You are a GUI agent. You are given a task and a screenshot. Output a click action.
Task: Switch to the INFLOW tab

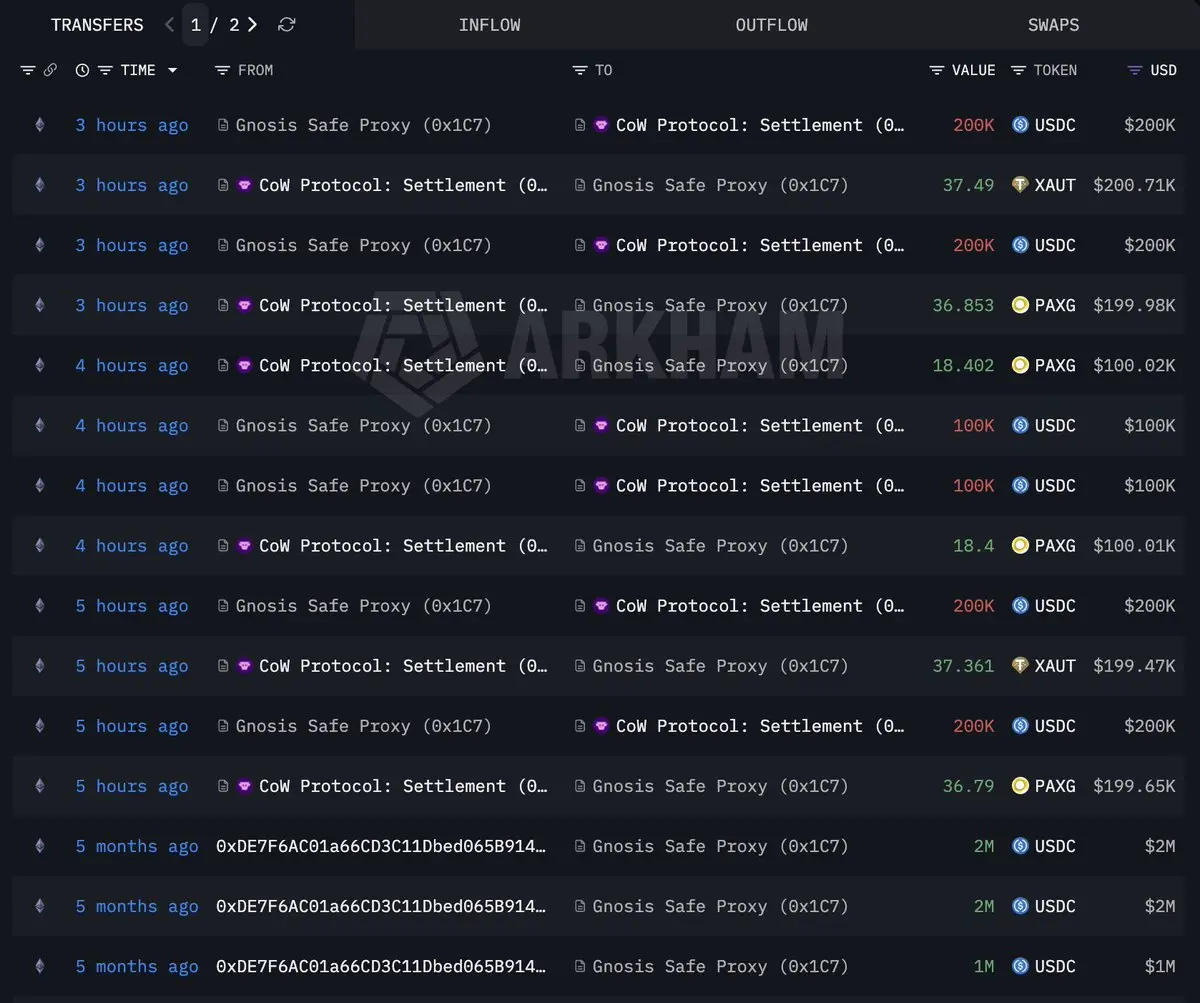pyautogui.click(x=490, y=25)
